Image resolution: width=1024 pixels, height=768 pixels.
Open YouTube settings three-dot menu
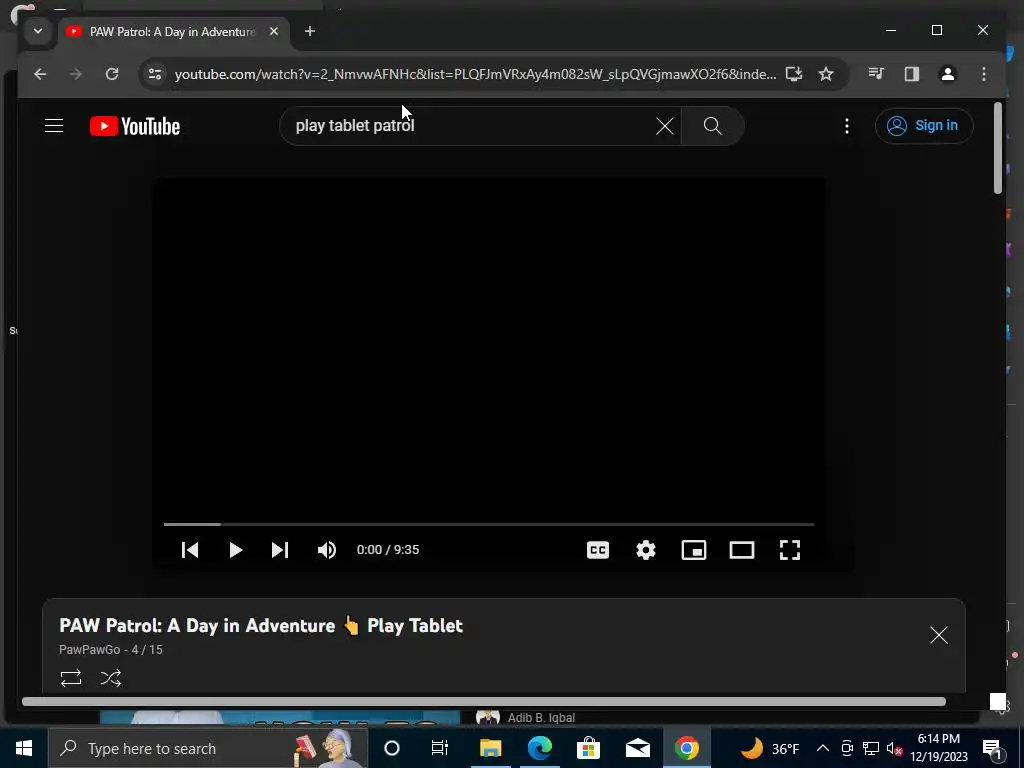[846, 126]
